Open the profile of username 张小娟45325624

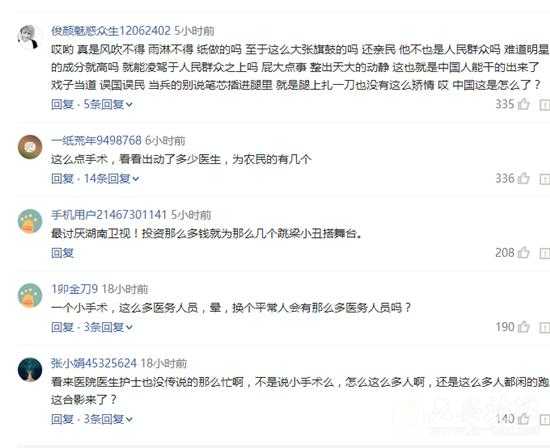[94, 363]
